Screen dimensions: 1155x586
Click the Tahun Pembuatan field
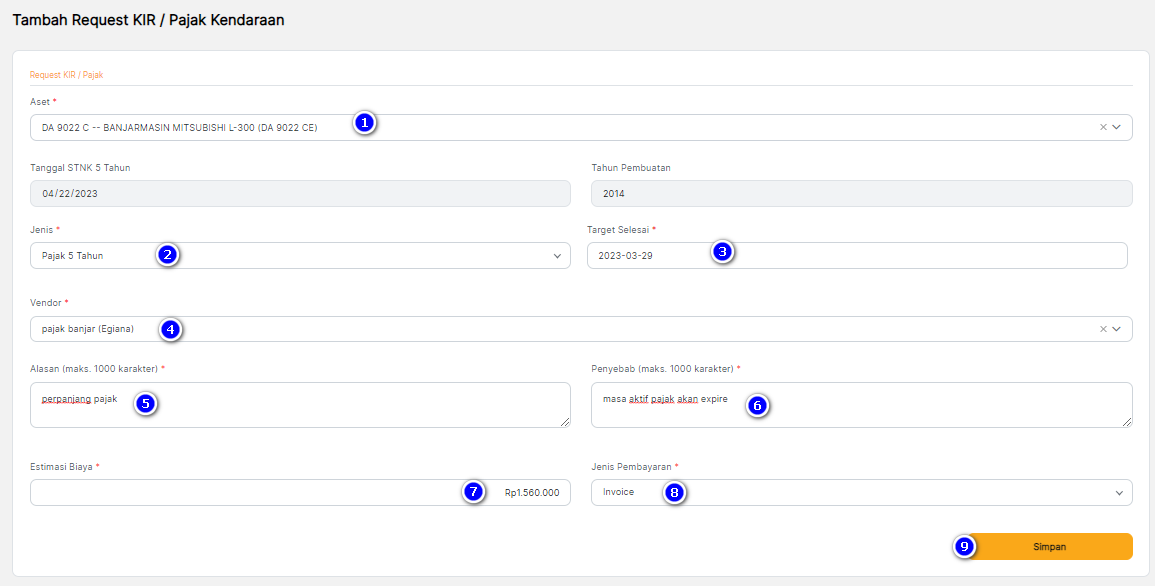(x=860, y=194)
